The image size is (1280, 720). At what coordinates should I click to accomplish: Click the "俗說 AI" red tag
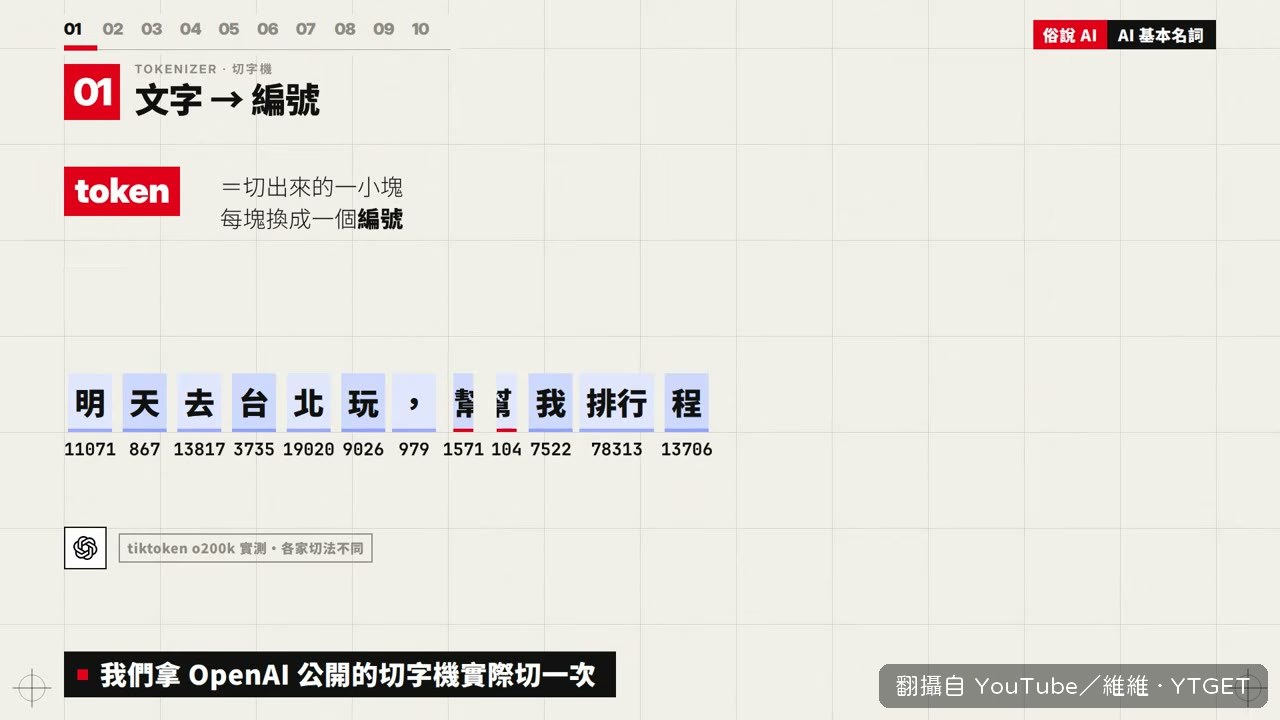1070,35
